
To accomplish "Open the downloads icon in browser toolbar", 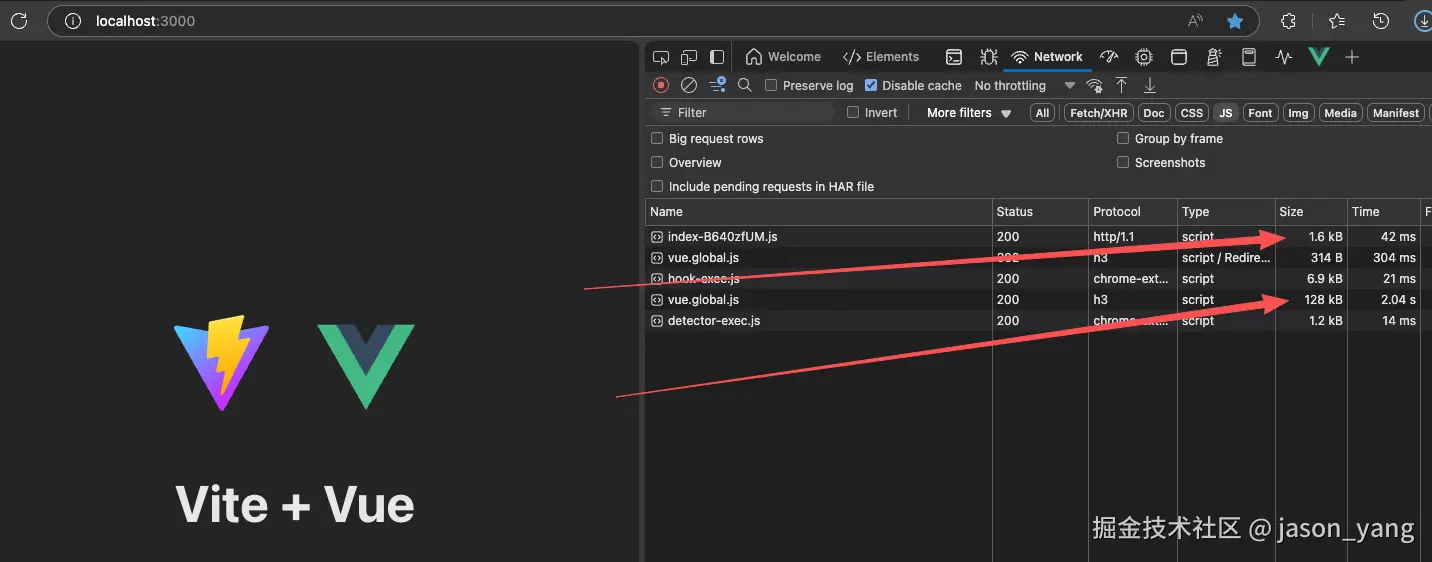I will click(x=1423, y=21).
